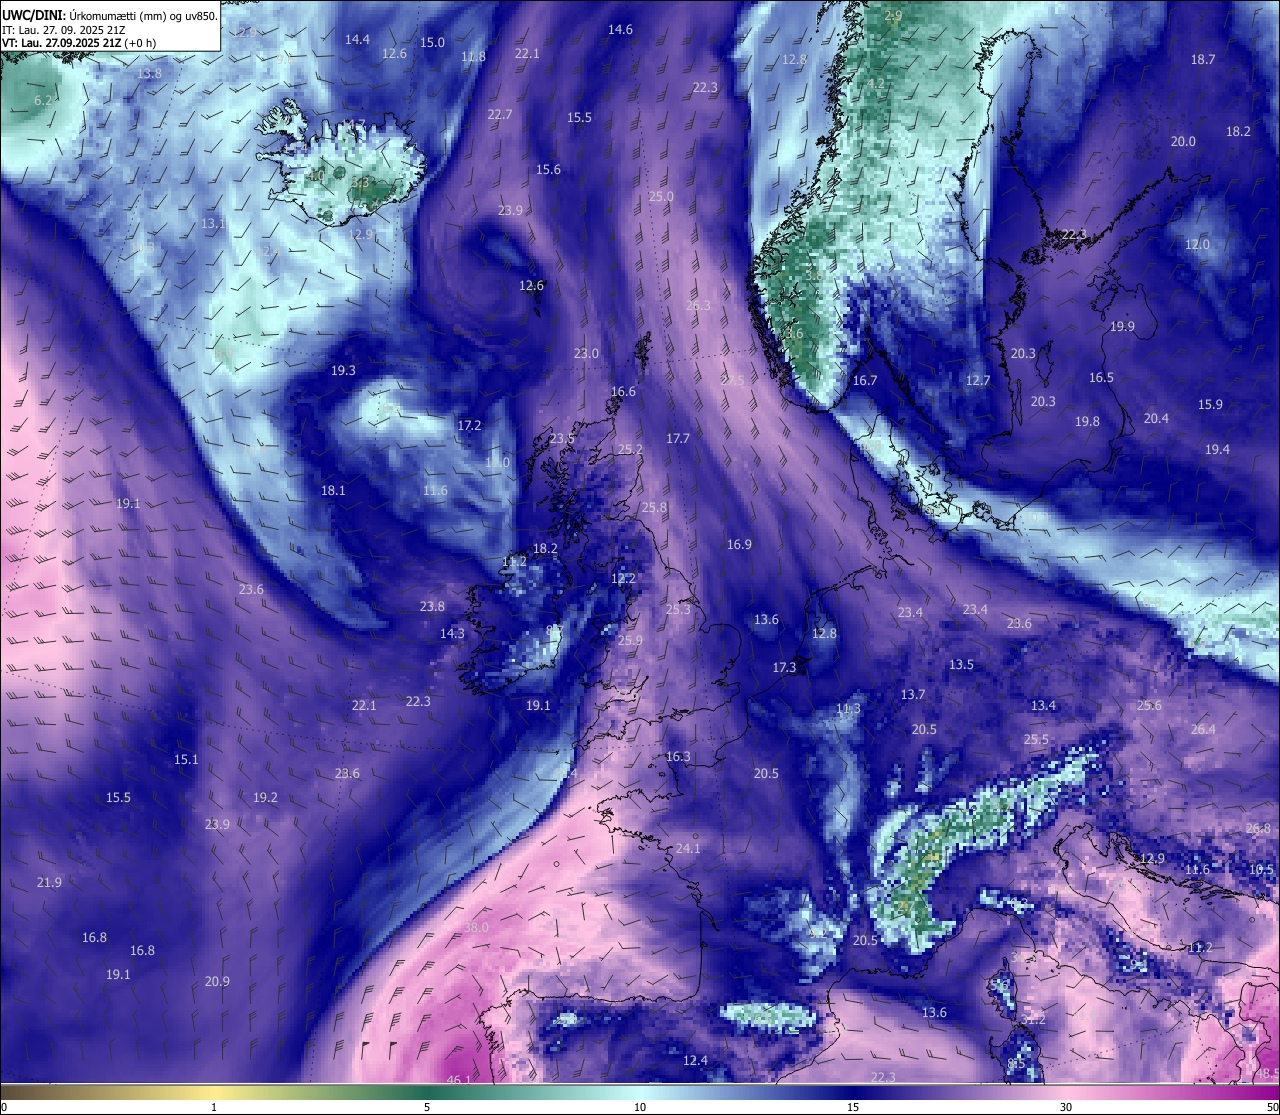The height and width of the screenshot is (1115, 1280).
Task: Select the 18.1 value label
Action: tap(333, 490)
